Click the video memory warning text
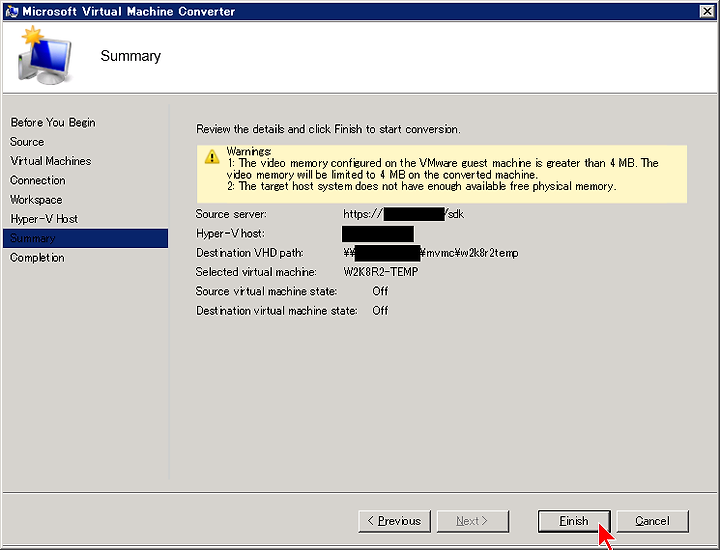Viewport: 720px width, 550px height. pos(443,169)
